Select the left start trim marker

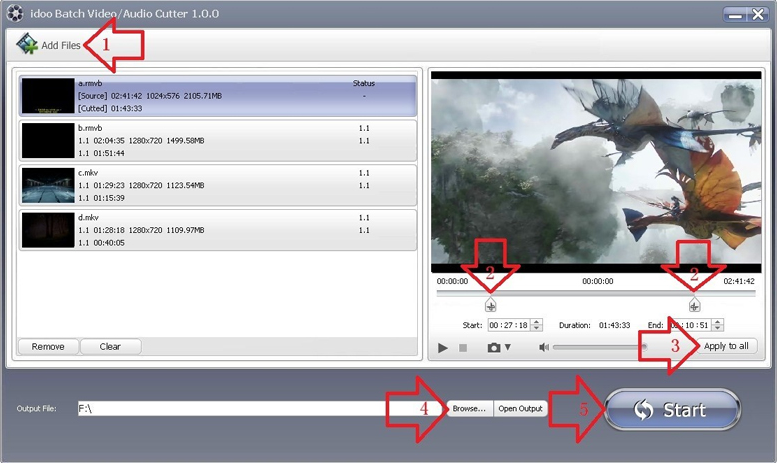(x=490, y=305)
